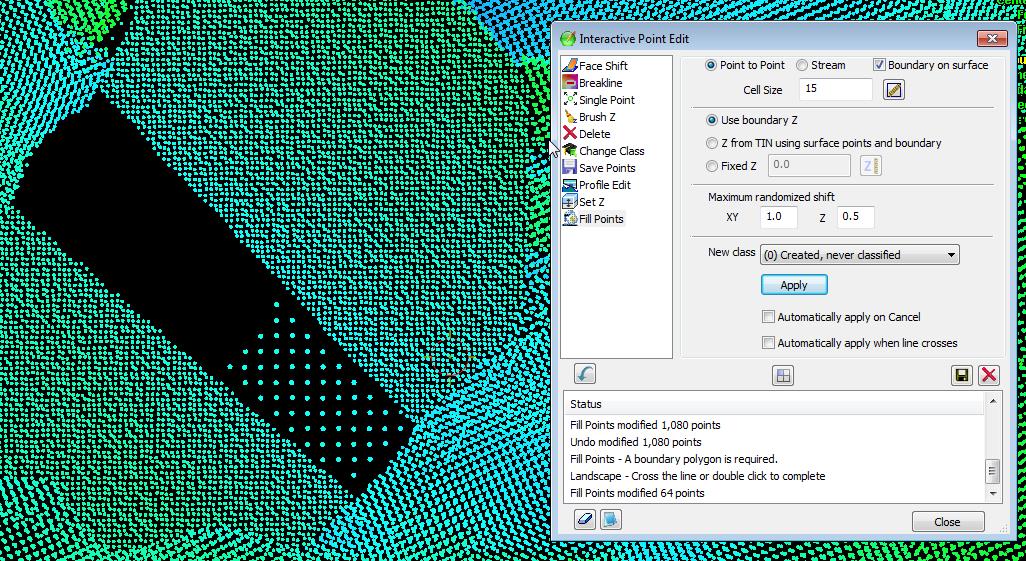This screenshot has width=1026, height=561.
Task: Close the Interactive Point Edit dialog window
Action: point(992,39)
